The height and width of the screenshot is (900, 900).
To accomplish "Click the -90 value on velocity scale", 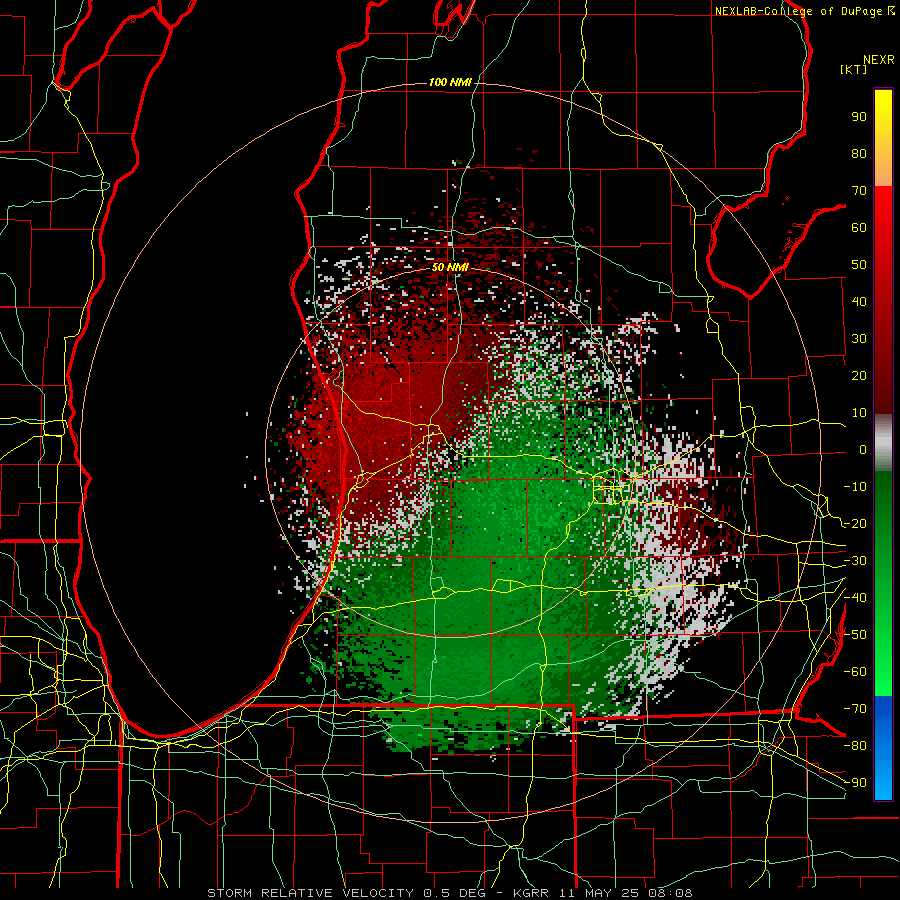I will [x=855, y=783].
